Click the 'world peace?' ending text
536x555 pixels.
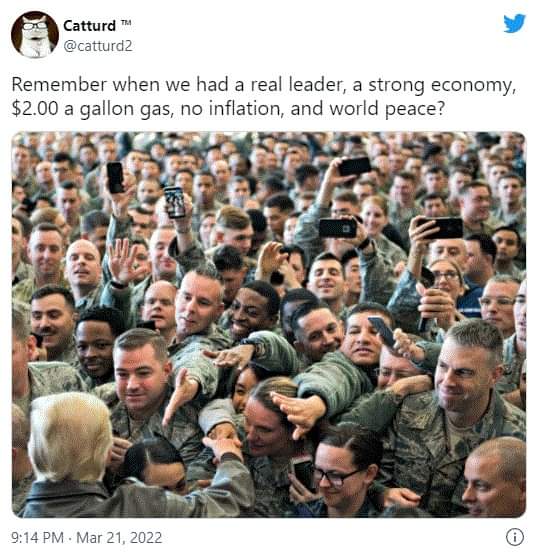point(386,109)
